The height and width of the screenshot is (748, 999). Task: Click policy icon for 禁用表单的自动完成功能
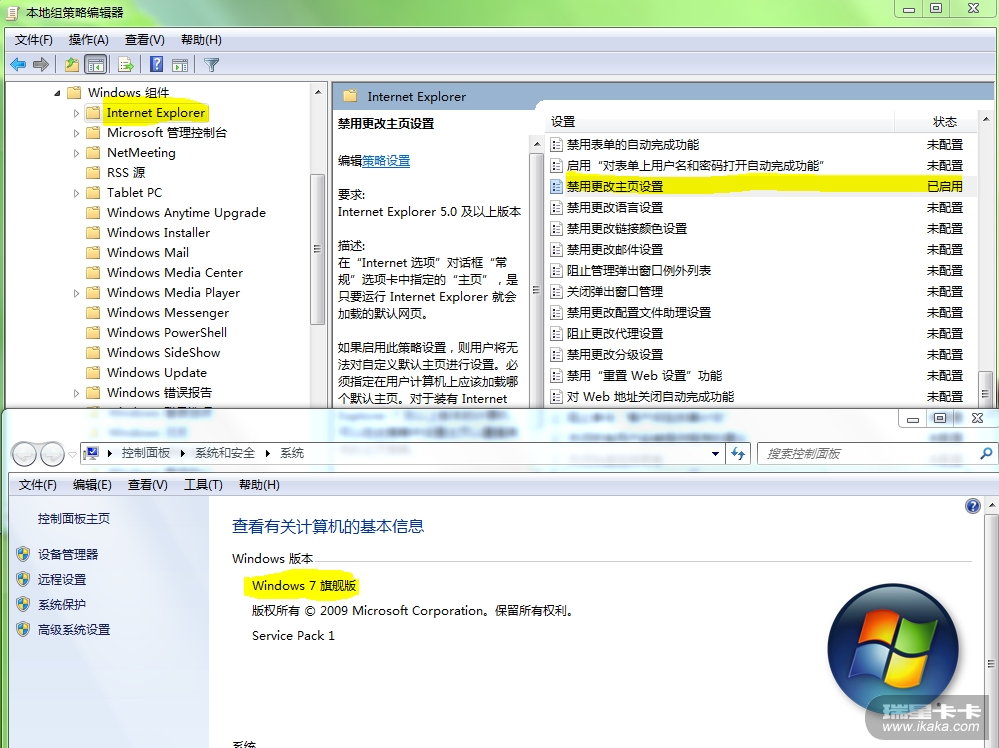556,145
